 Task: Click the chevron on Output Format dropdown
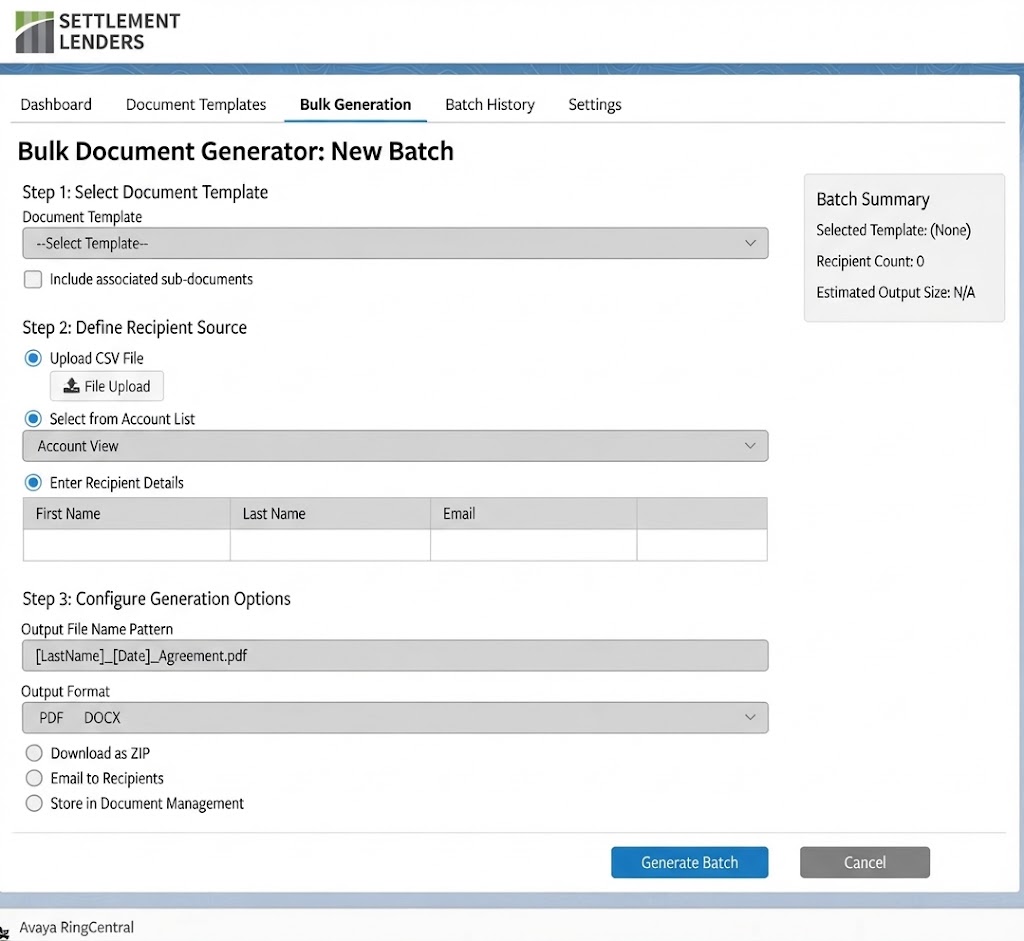pyautogui.click(x=750, y=717)
